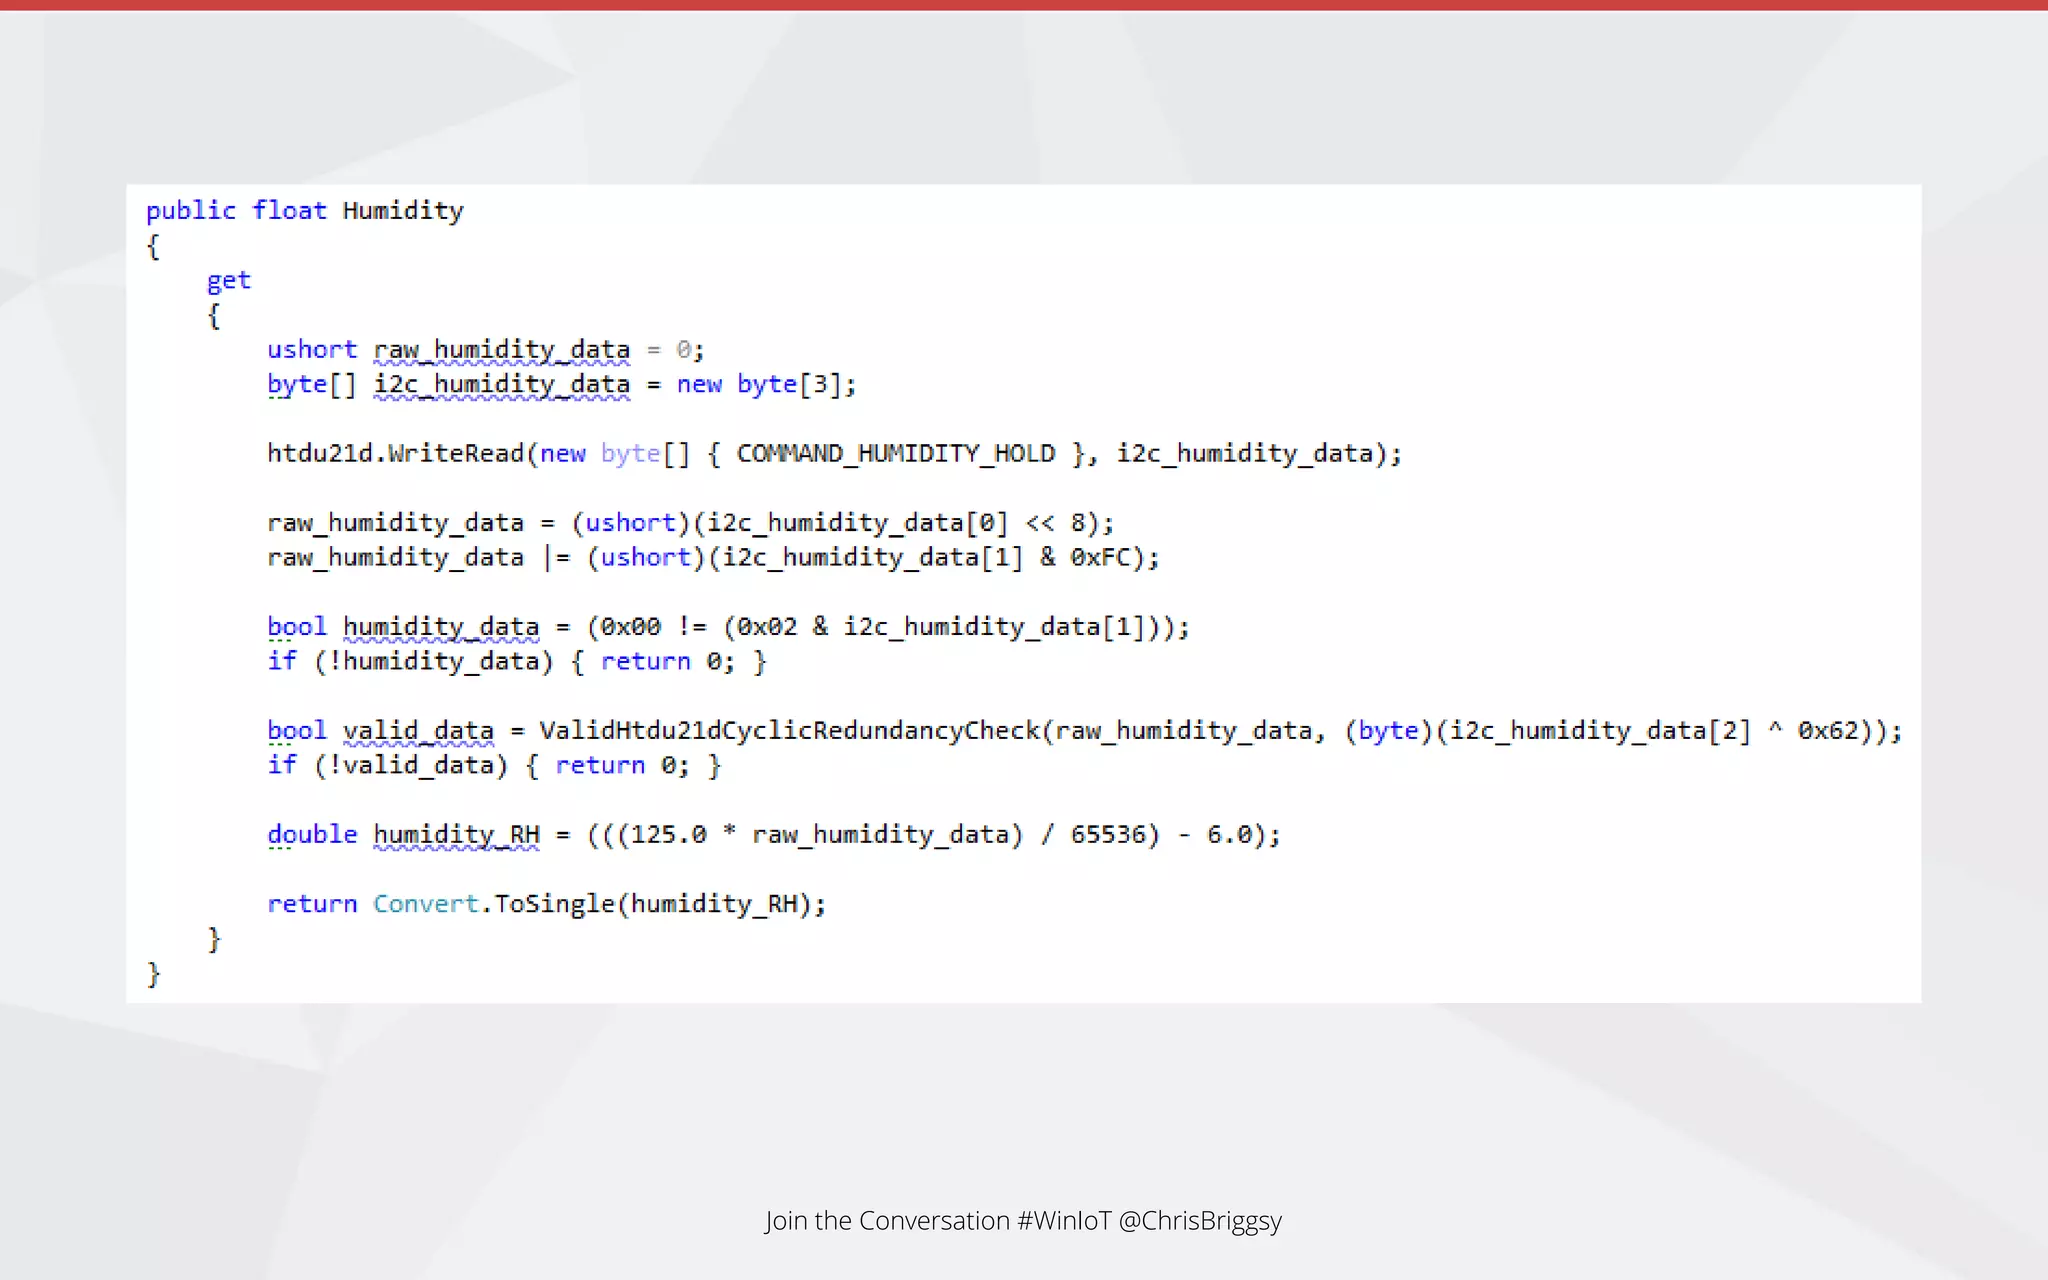Click the ValidHtdu21dCyclicRedundancyCheck function name
The height and width of the screenshot is (1280, 2048).
click(x=789, y=731)
